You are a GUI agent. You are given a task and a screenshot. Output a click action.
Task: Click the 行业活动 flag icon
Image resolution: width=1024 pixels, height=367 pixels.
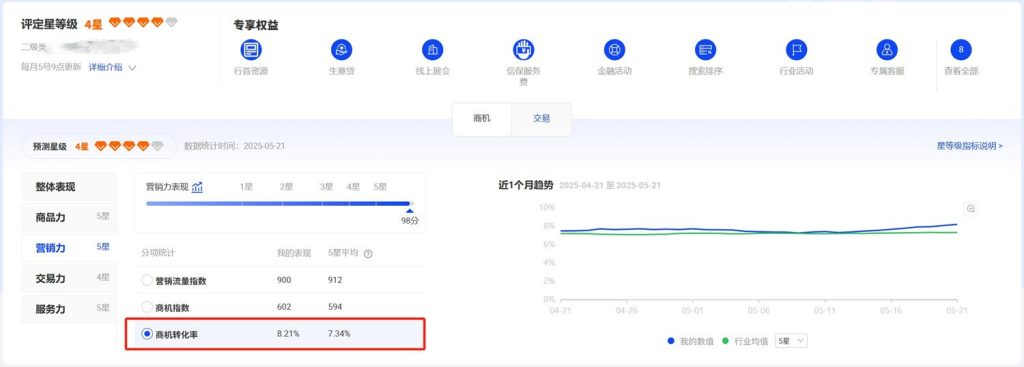point(796,50)
